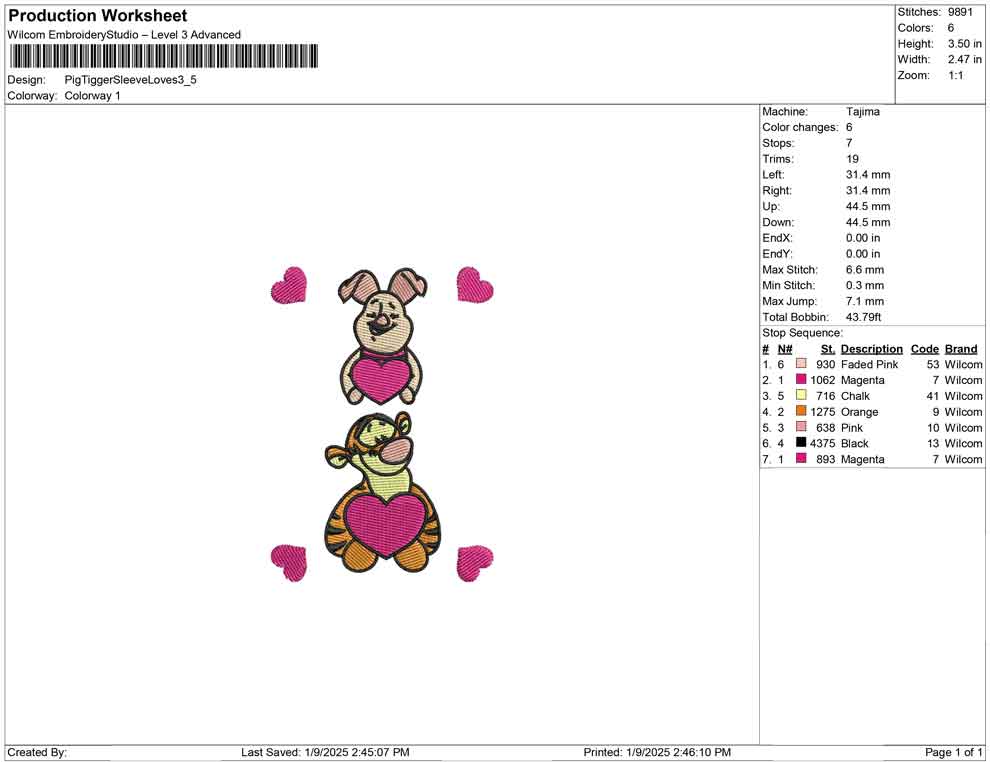Click the Machine value Tajima
The width and height of the screenshot is (990, 762).
(862, 111)
